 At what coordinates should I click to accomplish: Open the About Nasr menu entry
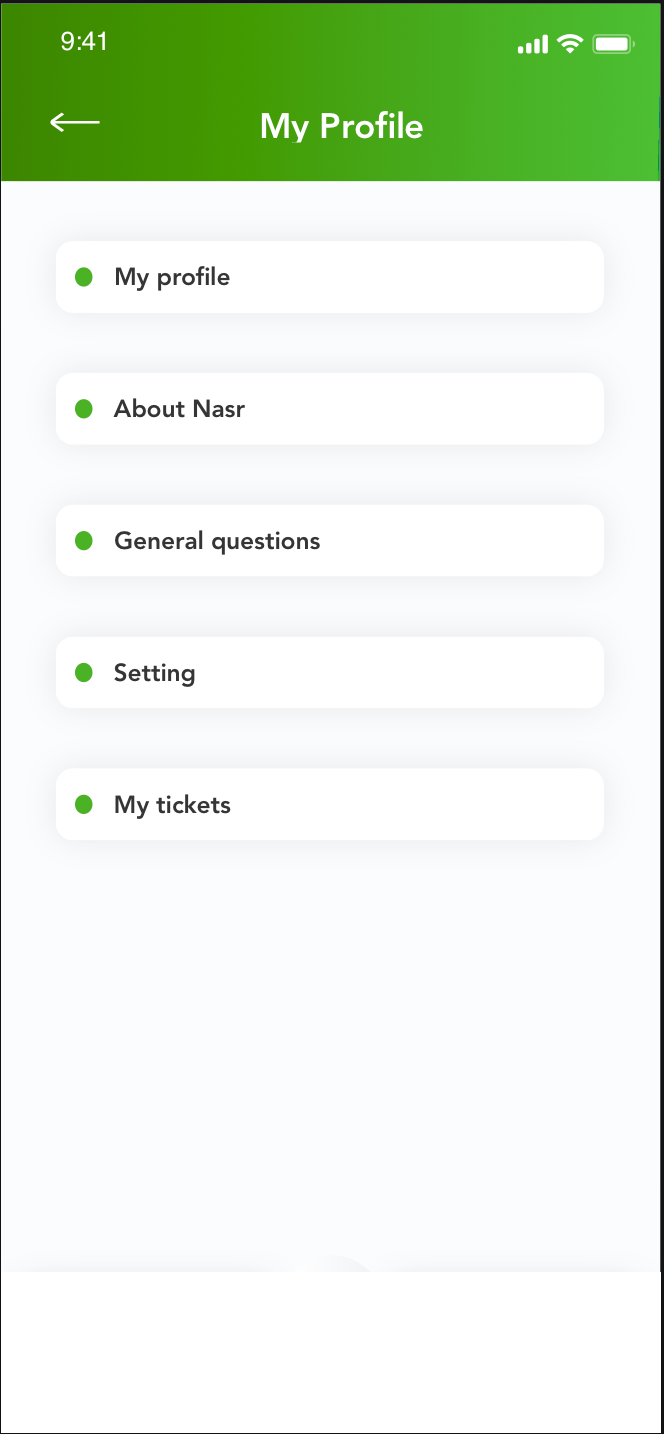click(330, 409)
